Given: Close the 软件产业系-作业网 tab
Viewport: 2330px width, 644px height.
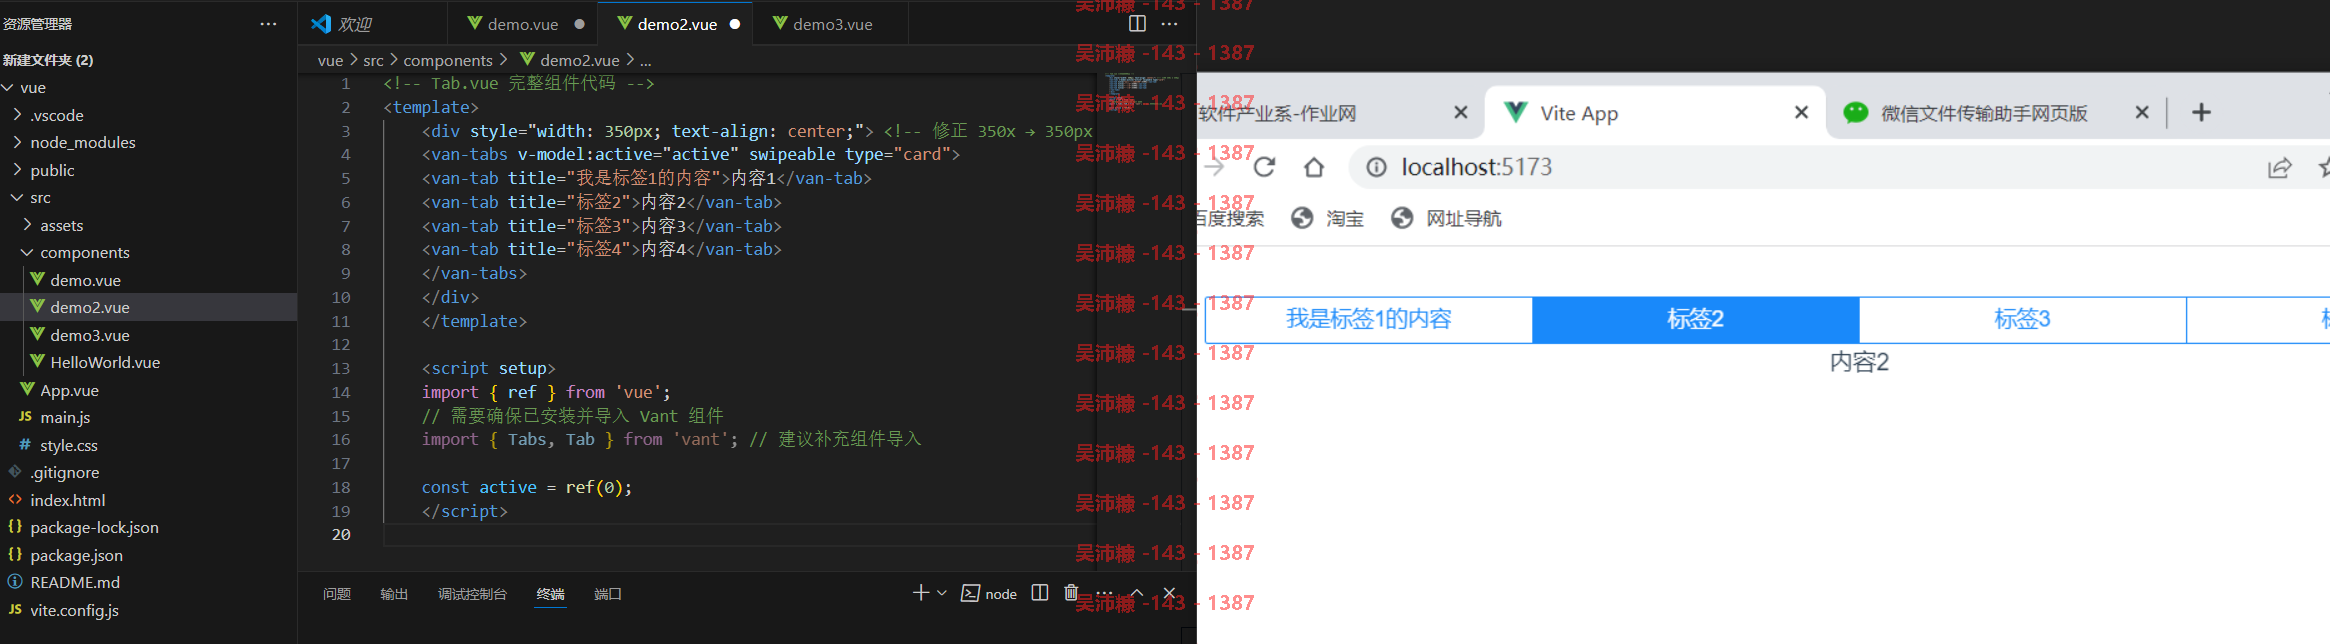Looking at the screenshot, I should pos(1461,112).
